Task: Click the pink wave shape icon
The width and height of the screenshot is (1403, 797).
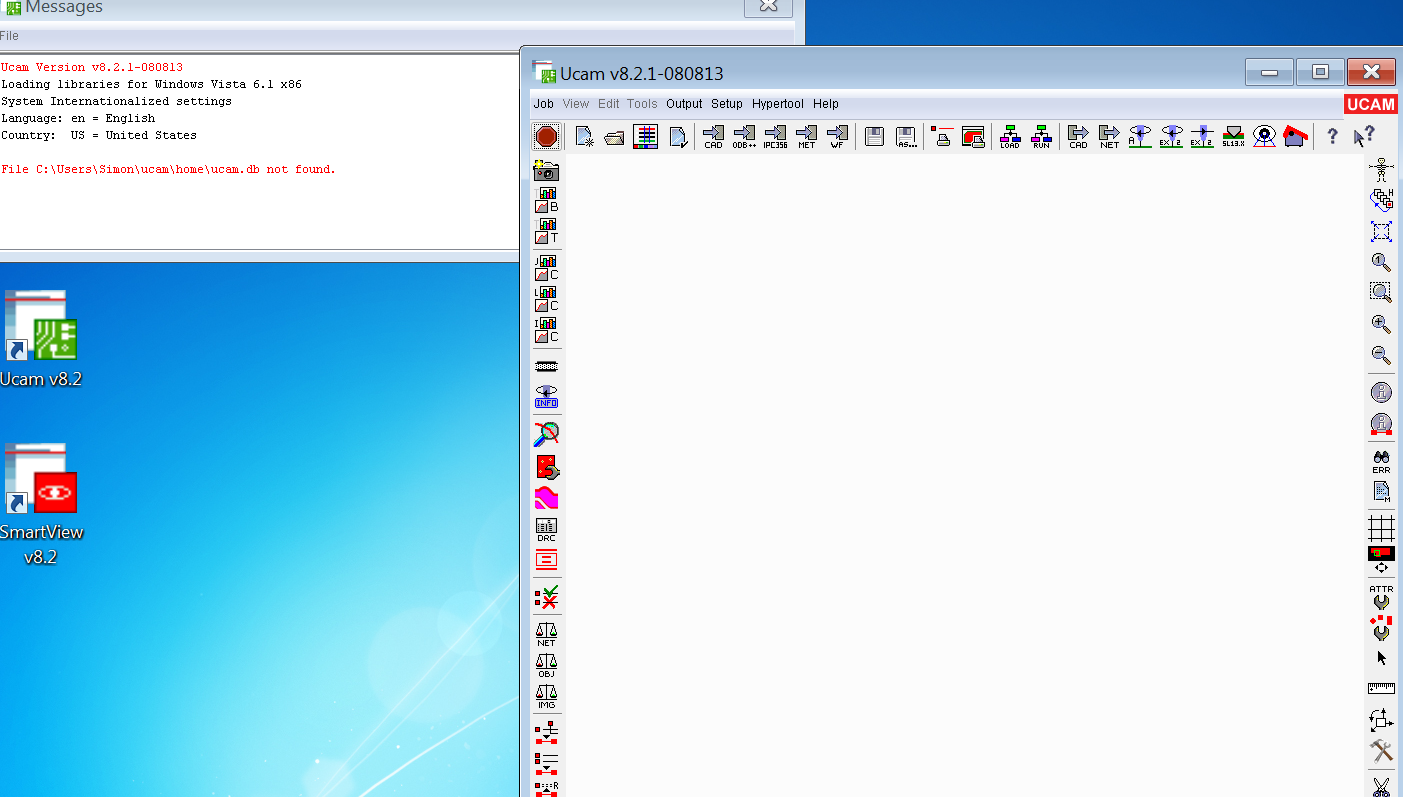Action: tap(546, 497)
